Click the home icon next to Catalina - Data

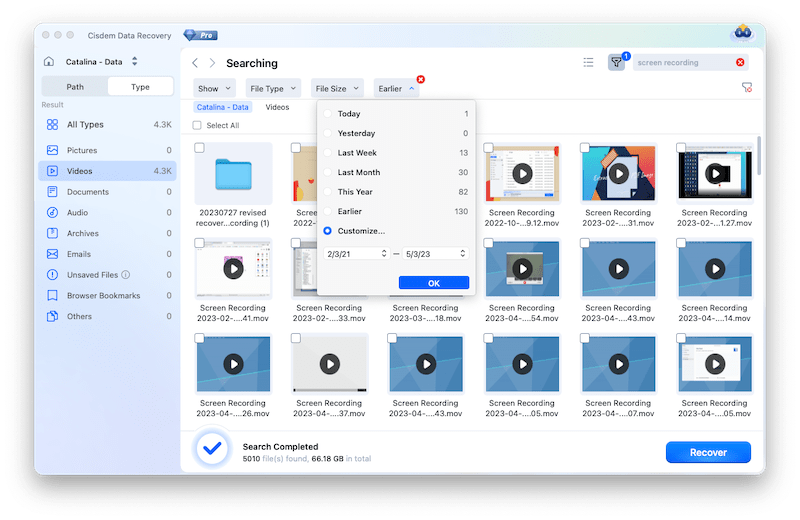49,61
